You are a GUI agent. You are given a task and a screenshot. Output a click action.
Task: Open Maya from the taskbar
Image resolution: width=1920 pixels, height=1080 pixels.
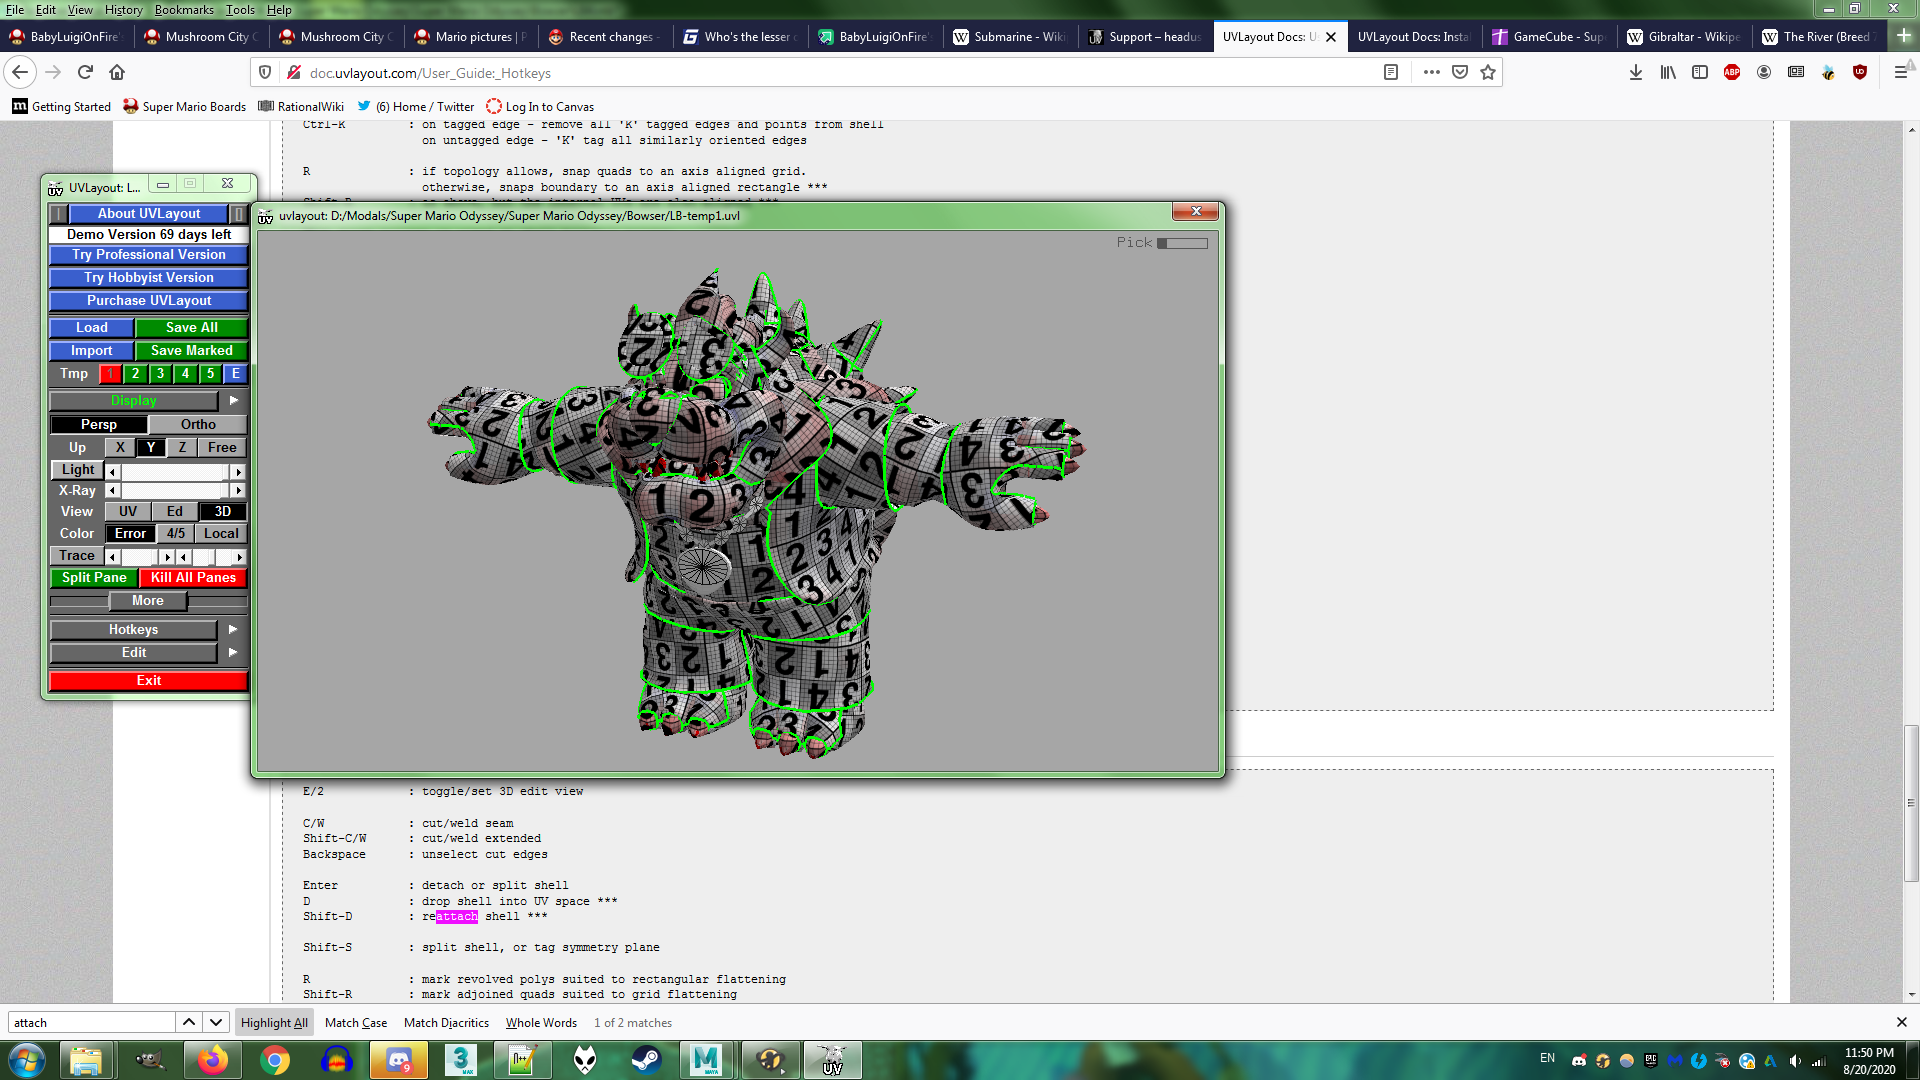[707, 1060]
